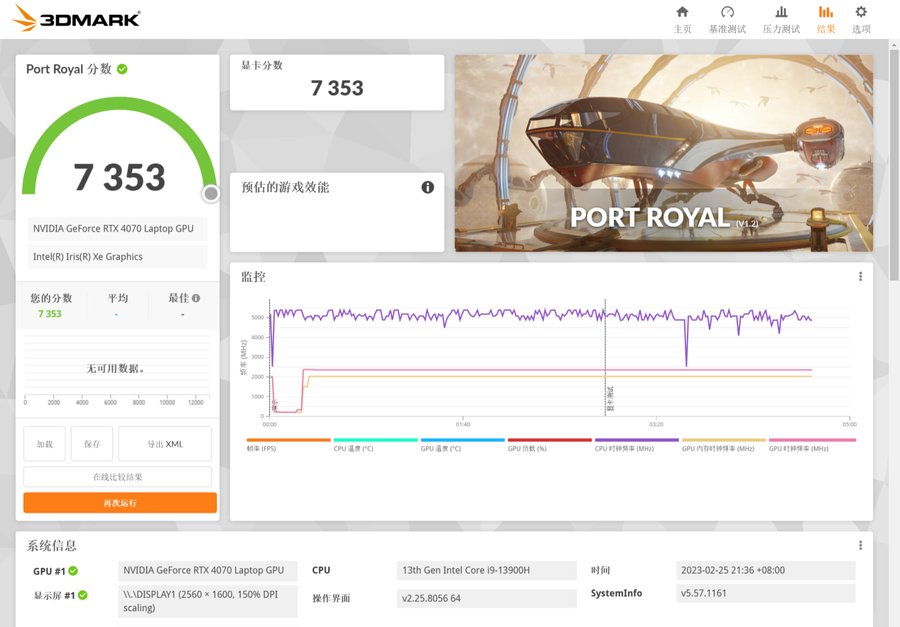Click the score gauge end handle
Image resolution: width=900 pixels, height=627 pixels.
[x=211, y=194]
